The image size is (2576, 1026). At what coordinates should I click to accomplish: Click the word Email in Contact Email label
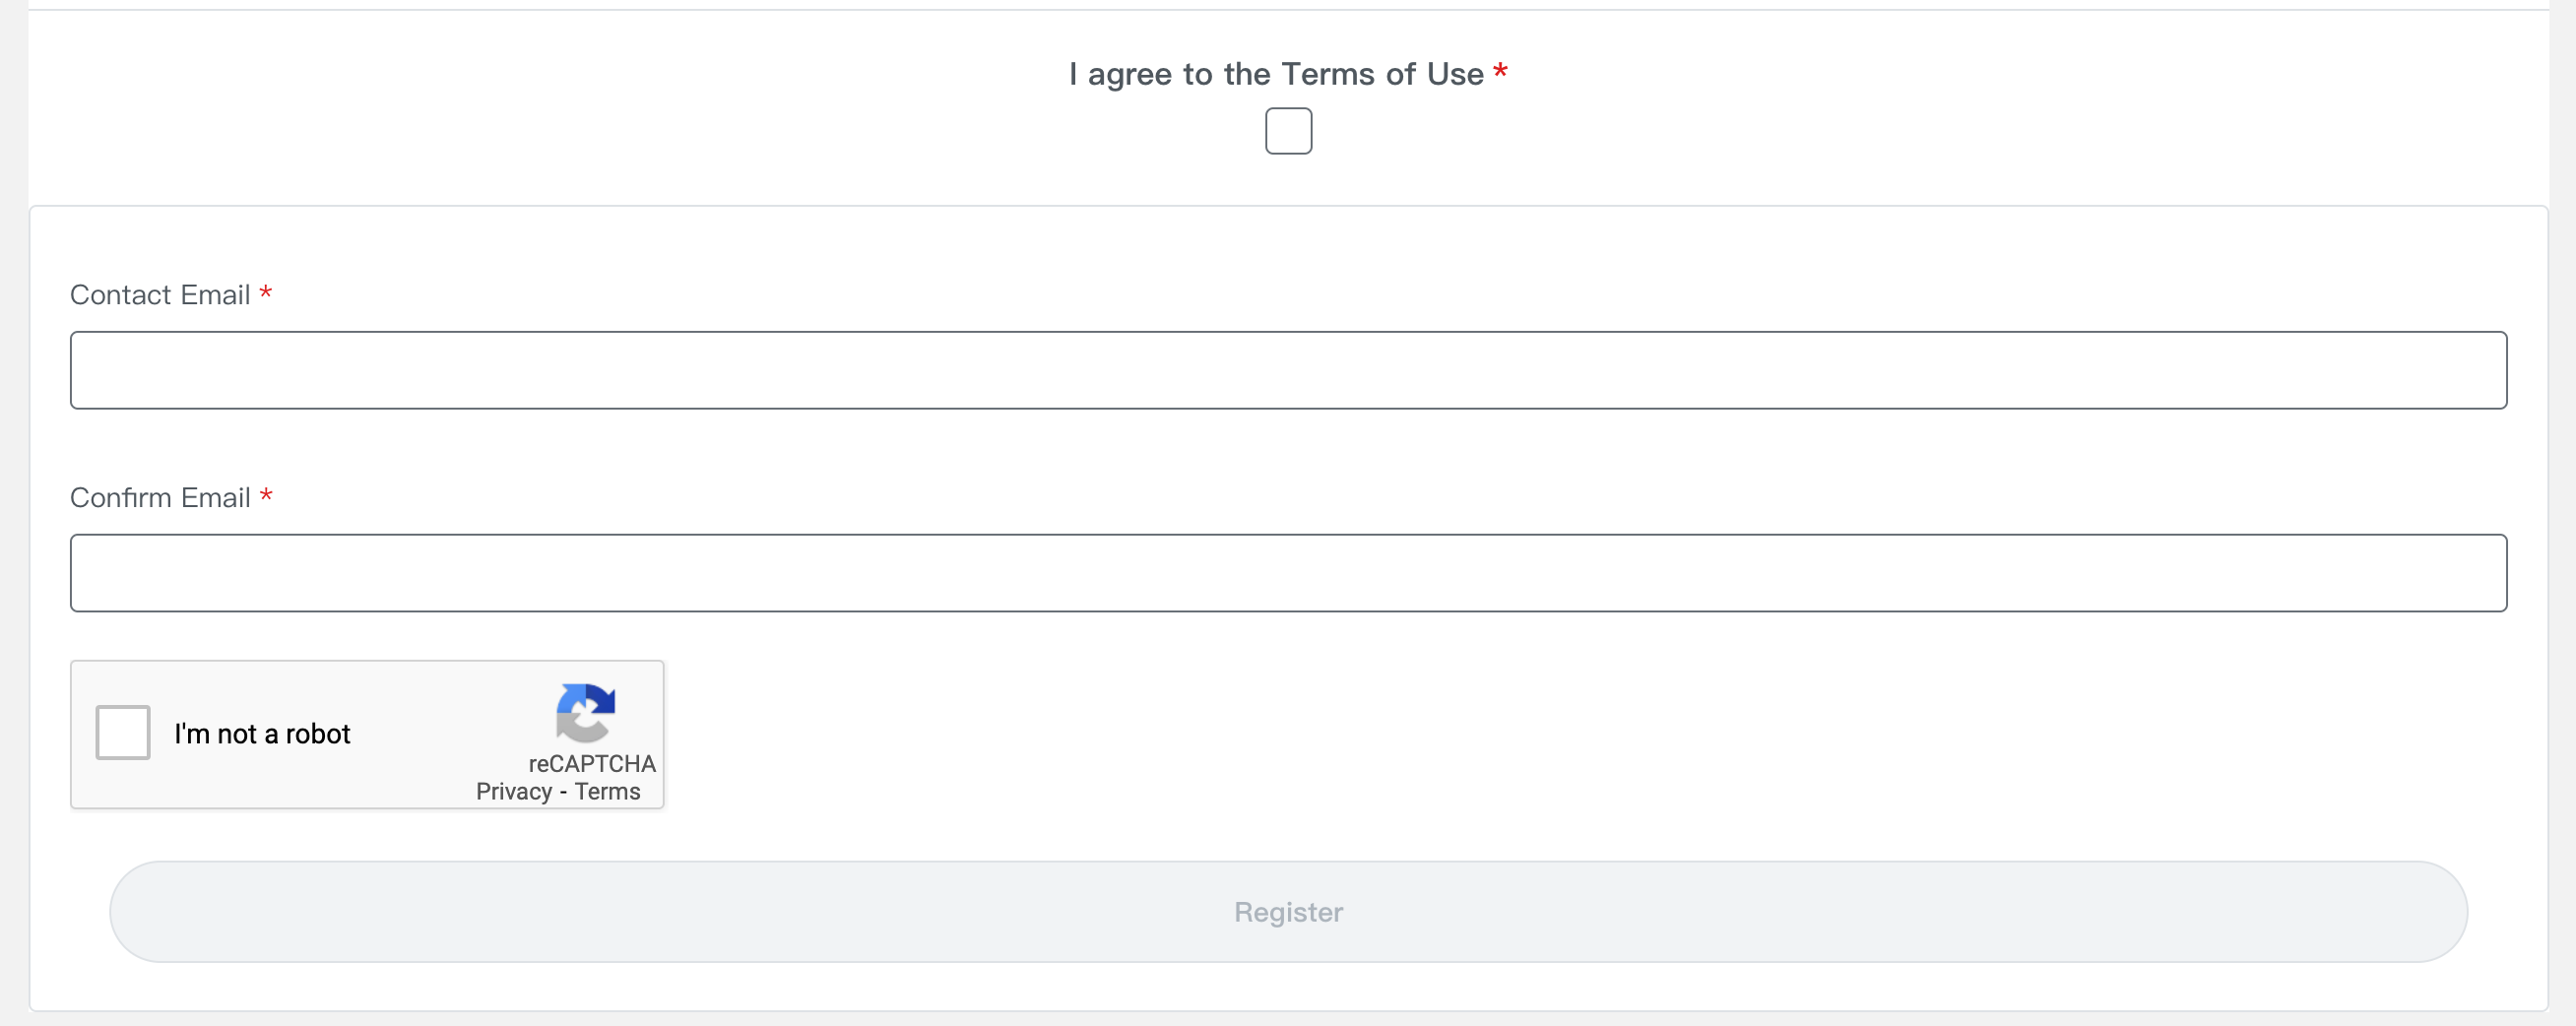215,295
